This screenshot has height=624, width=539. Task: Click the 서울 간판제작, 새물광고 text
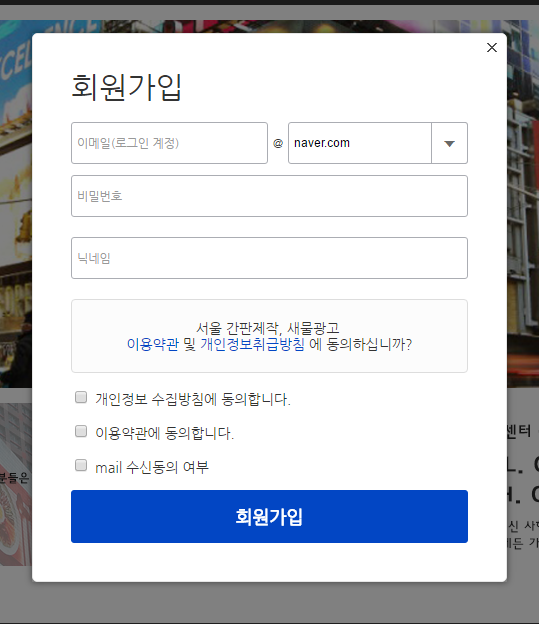click(268, 328)
